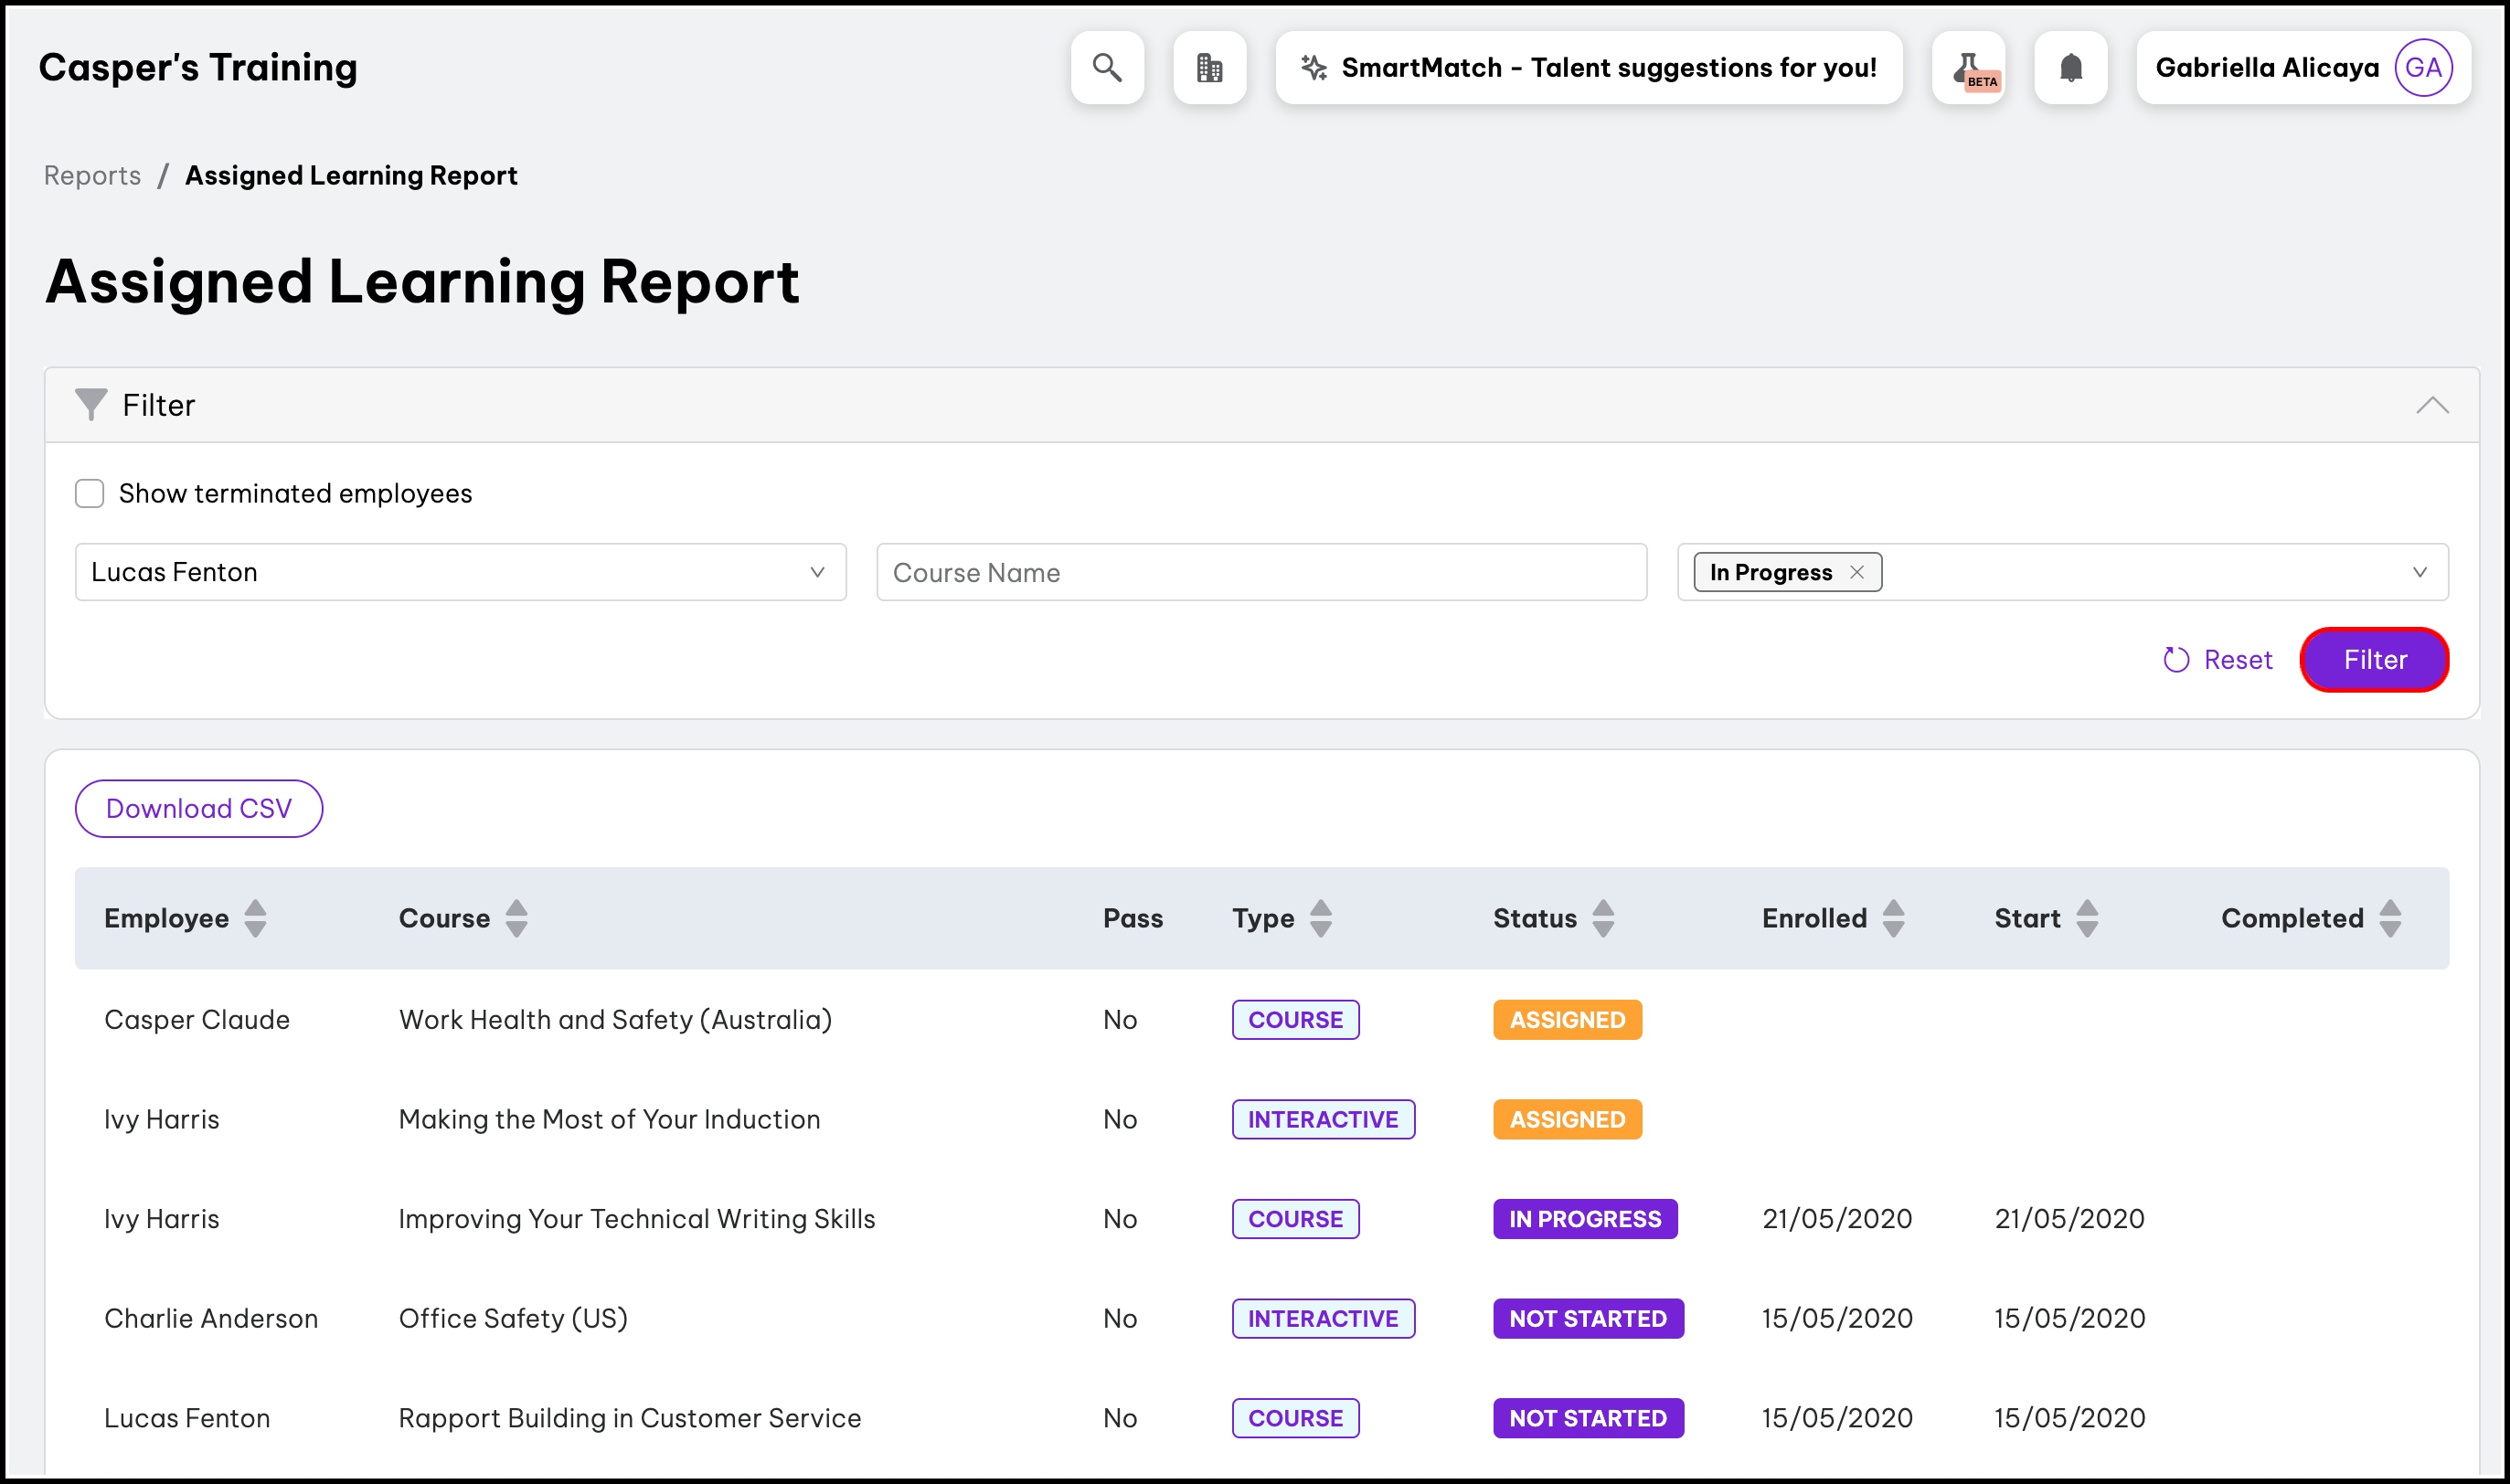Open SmartMatch talent suggestions
2510x1484 pixels.
pos(1588,68)
